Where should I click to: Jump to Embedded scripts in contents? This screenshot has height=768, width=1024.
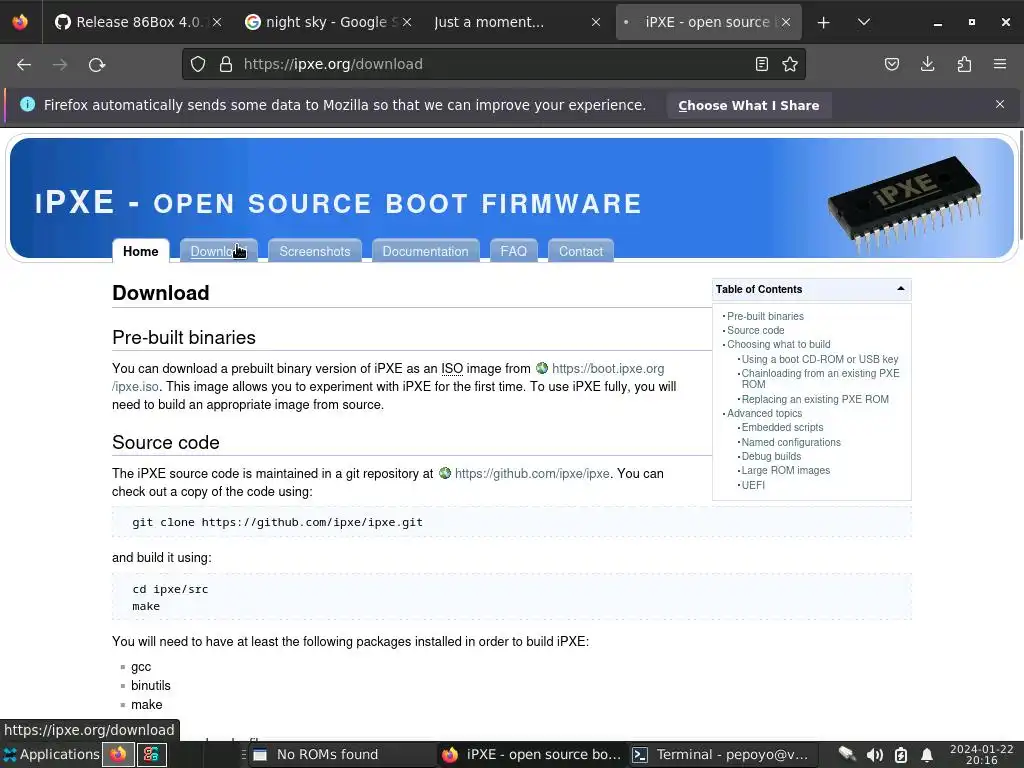click(x=782, y=427)
